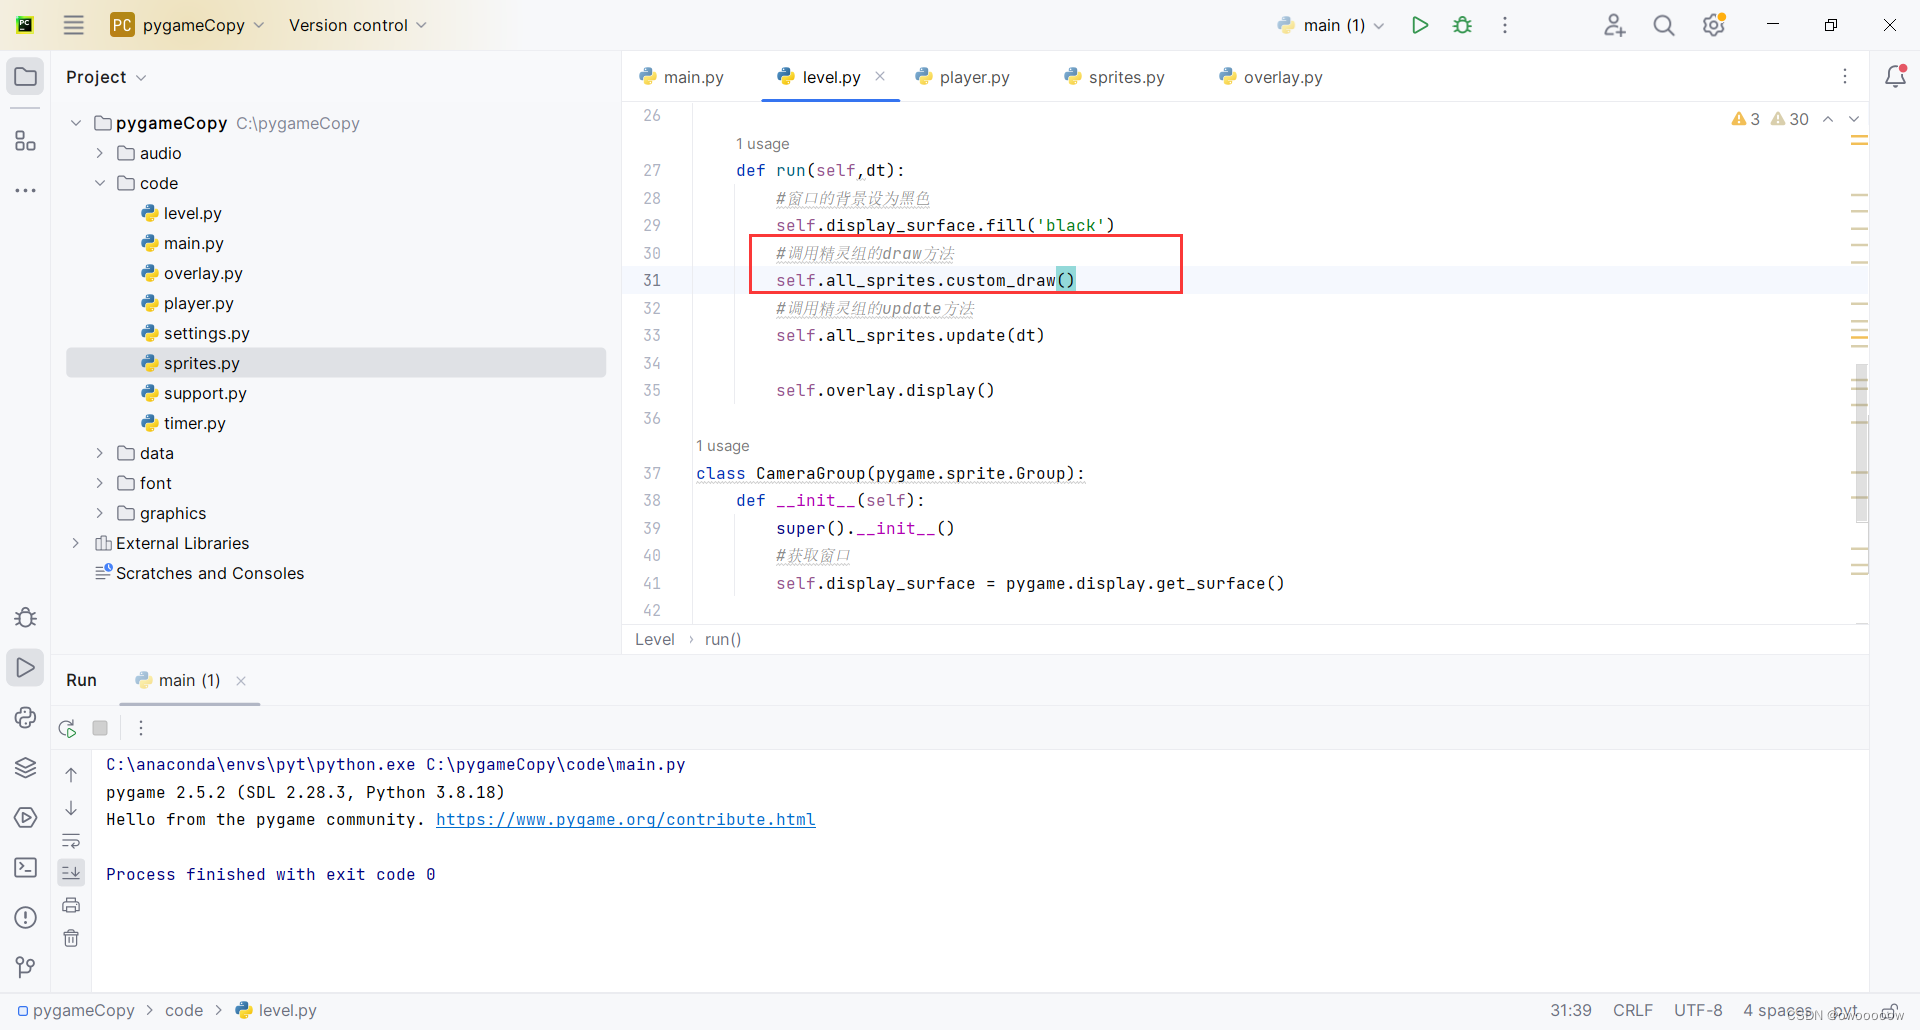Open the Problems tool window
Viewport: 1920px width, 1030px height.
tap(25, 917)
